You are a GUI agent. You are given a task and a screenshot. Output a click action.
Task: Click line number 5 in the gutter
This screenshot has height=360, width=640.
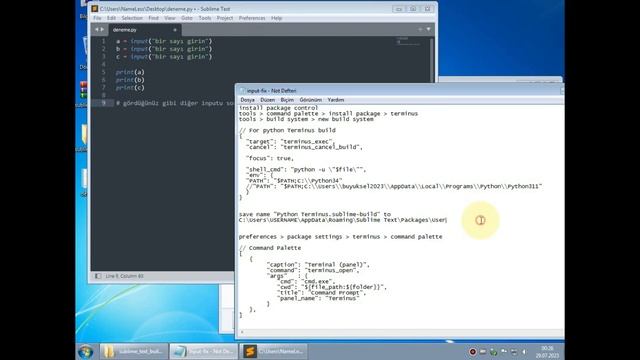click(x=103, y=72)
